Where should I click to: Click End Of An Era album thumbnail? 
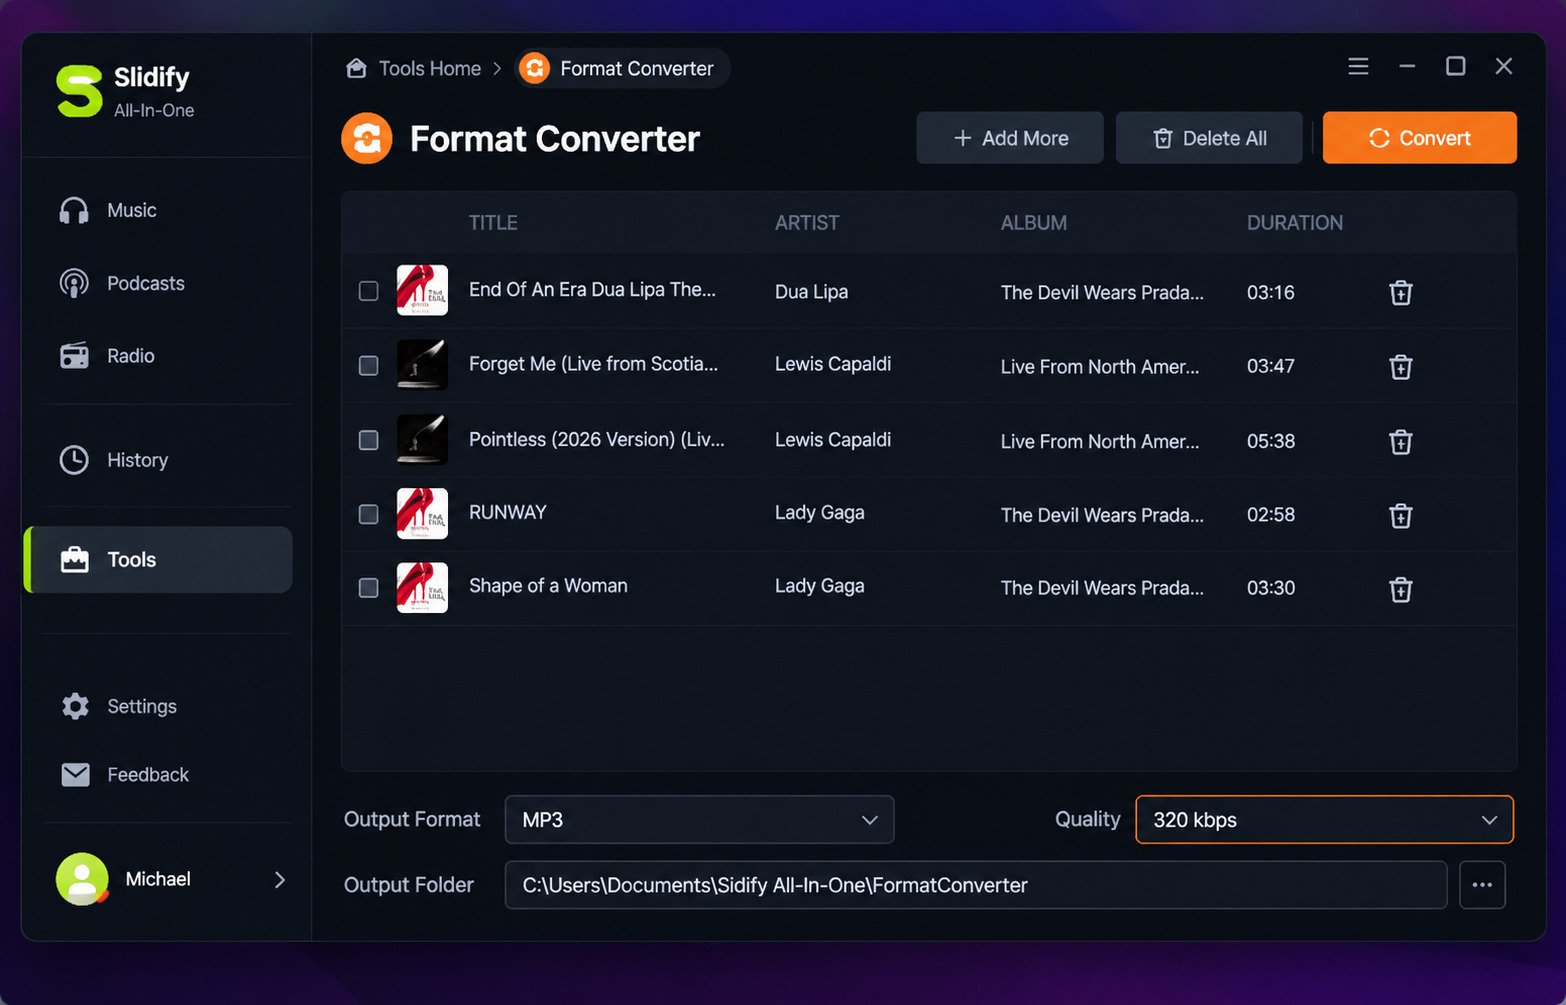[422, 290]
